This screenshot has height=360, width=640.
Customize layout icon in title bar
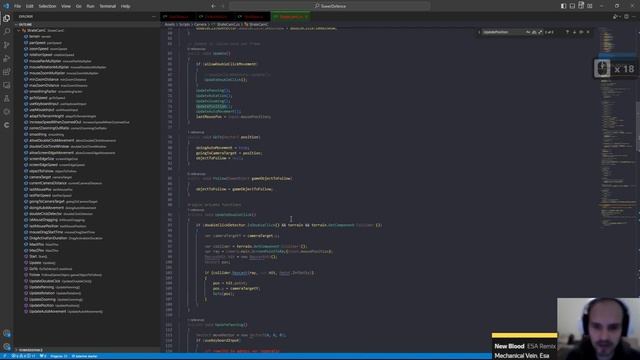590,6
